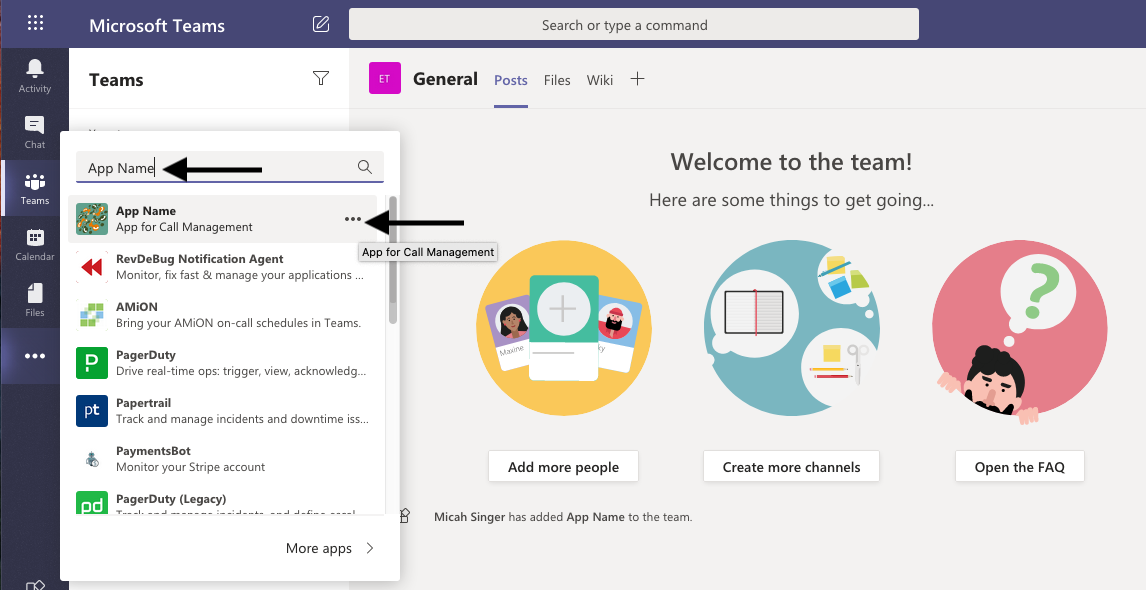Viewport: 1146px width, 590px height.
Task: Select PagerDuty (Legacy) app title
Action: [171, 499]
